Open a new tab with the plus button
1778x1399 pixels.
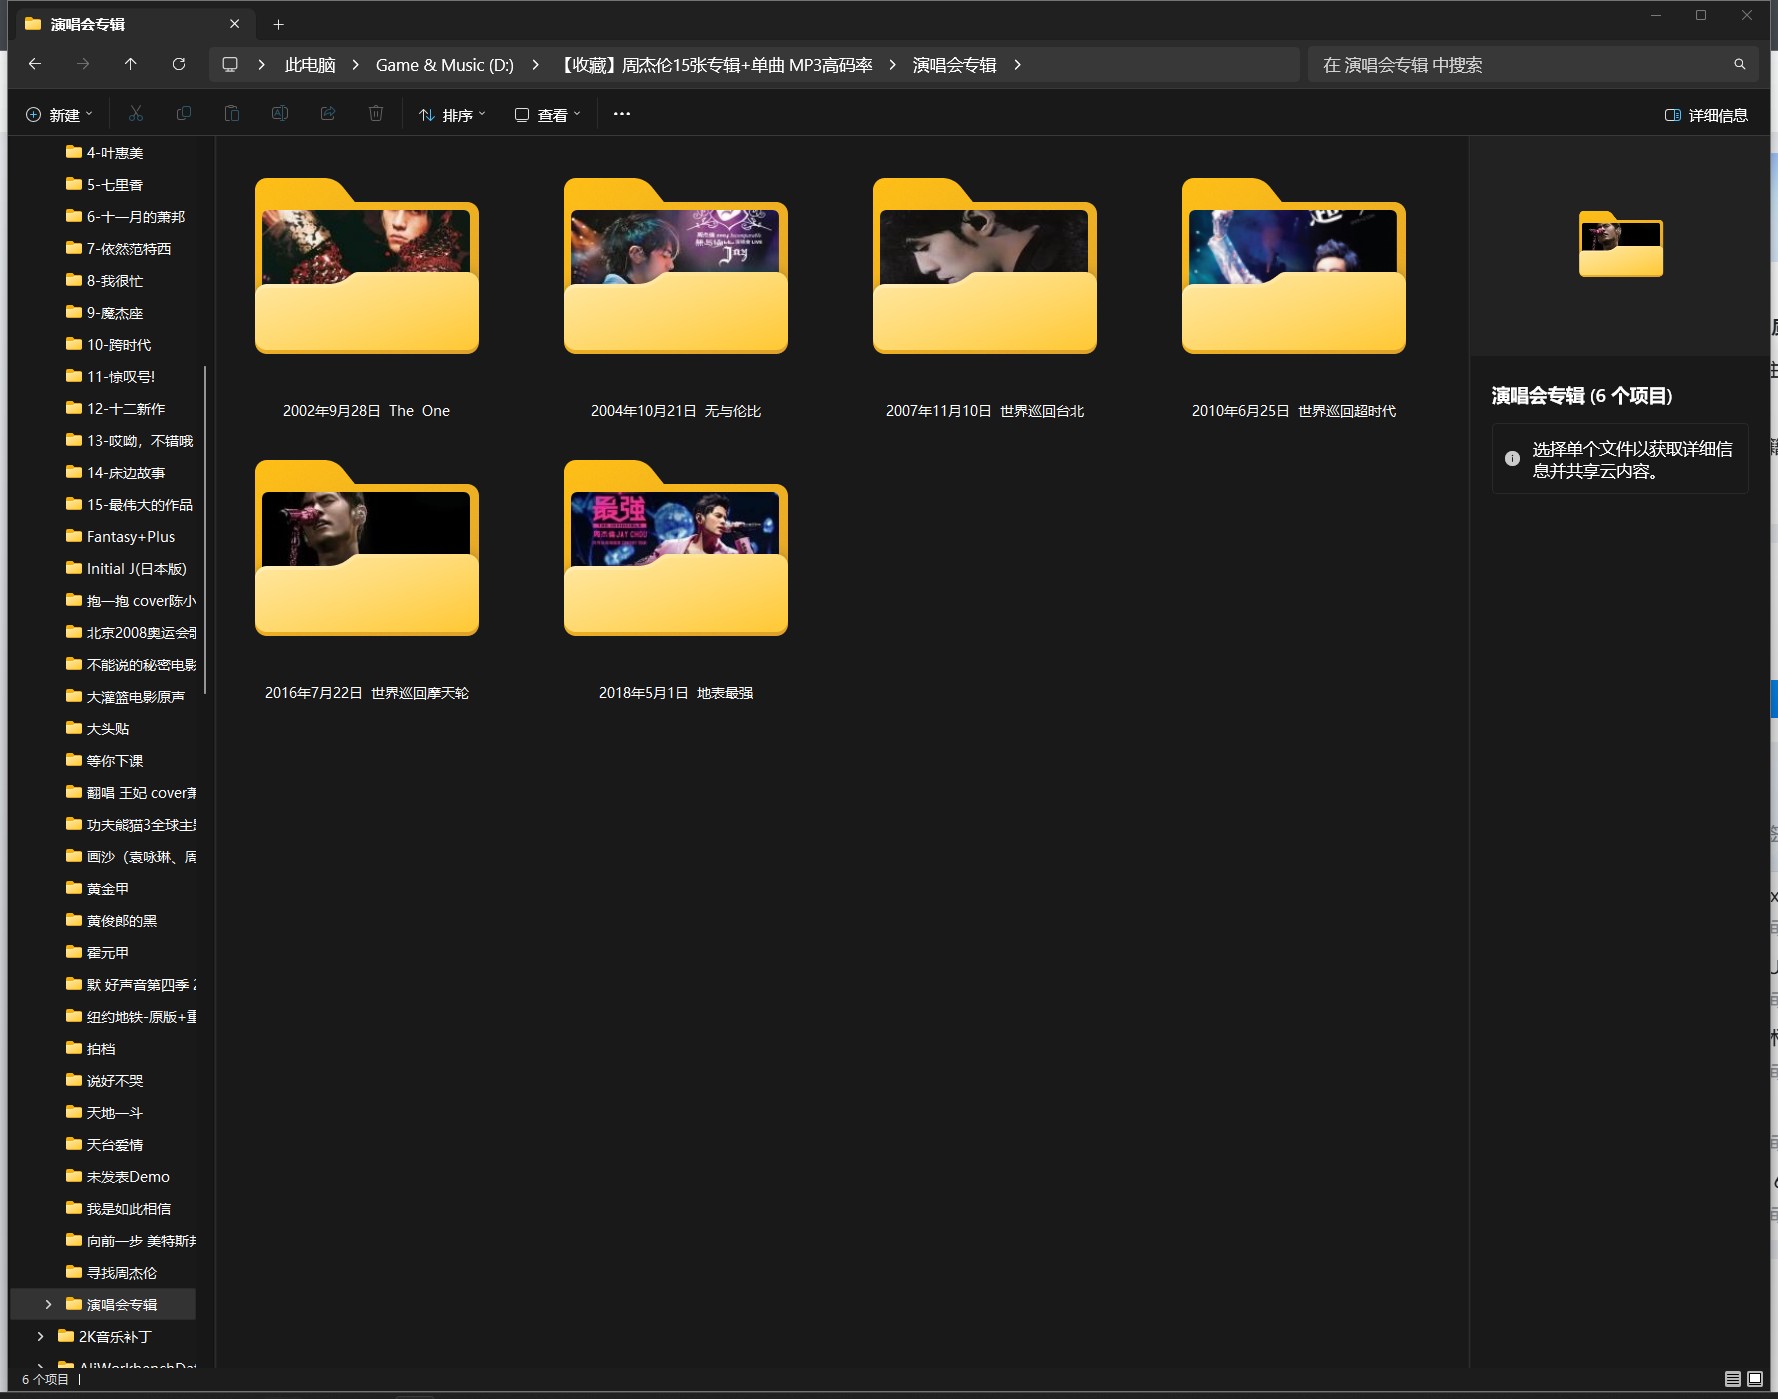[x=279, y=24]
